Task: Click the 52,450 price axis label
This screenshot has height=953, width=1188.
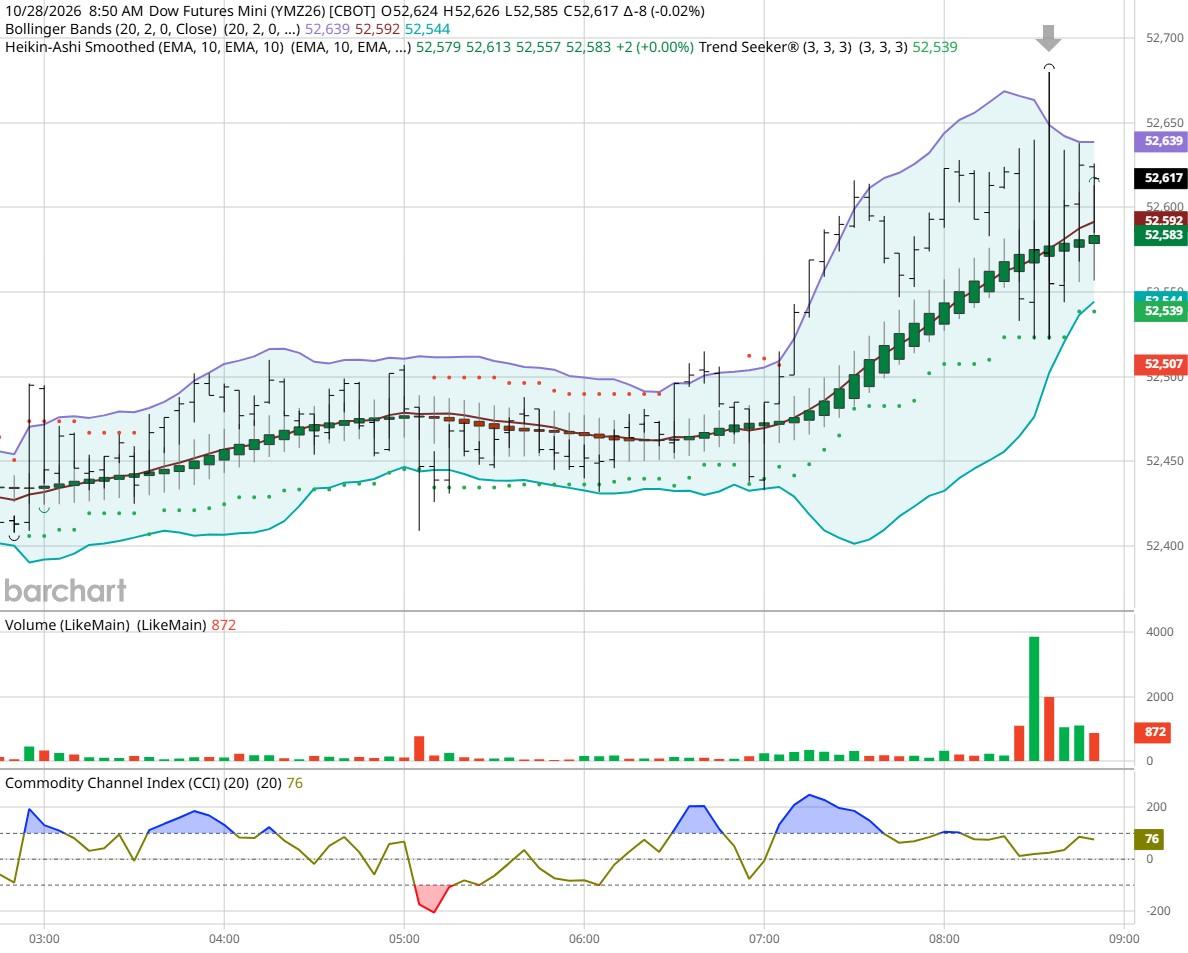Action: coord(1165,461)
